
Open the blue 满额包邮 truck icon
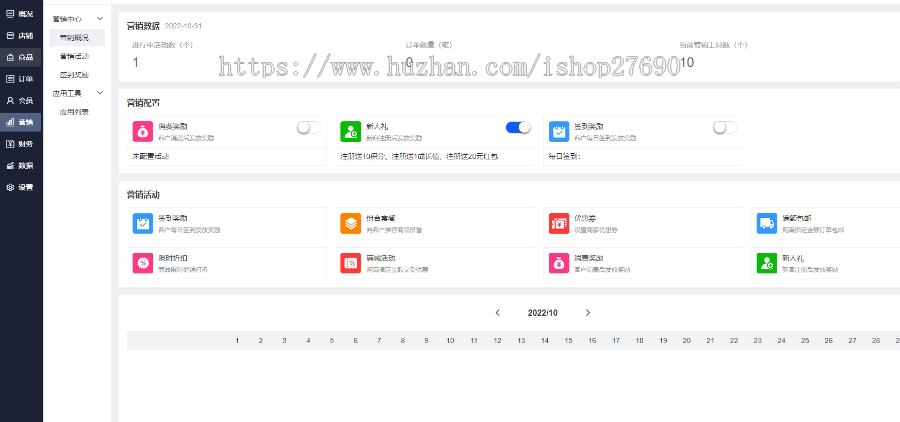[767, 223]
